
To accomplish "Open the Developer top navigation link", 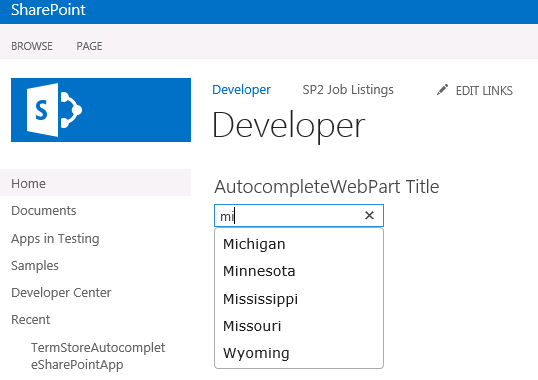I will coord(242,90).
